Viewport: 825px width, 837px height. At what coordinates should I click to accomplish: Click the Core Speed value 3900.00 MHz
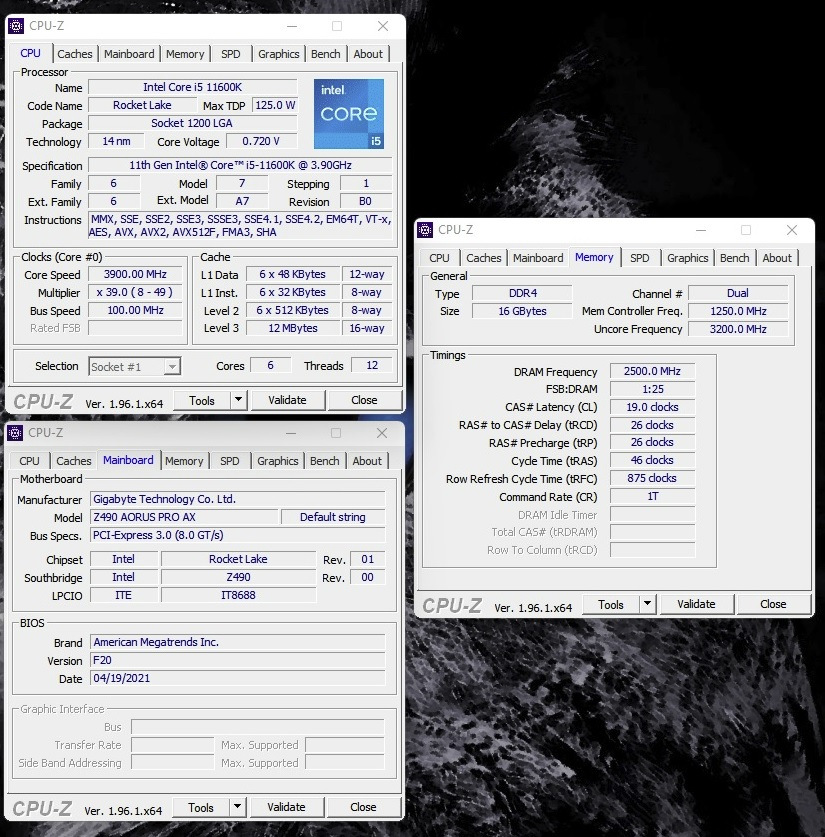(135, 274)
